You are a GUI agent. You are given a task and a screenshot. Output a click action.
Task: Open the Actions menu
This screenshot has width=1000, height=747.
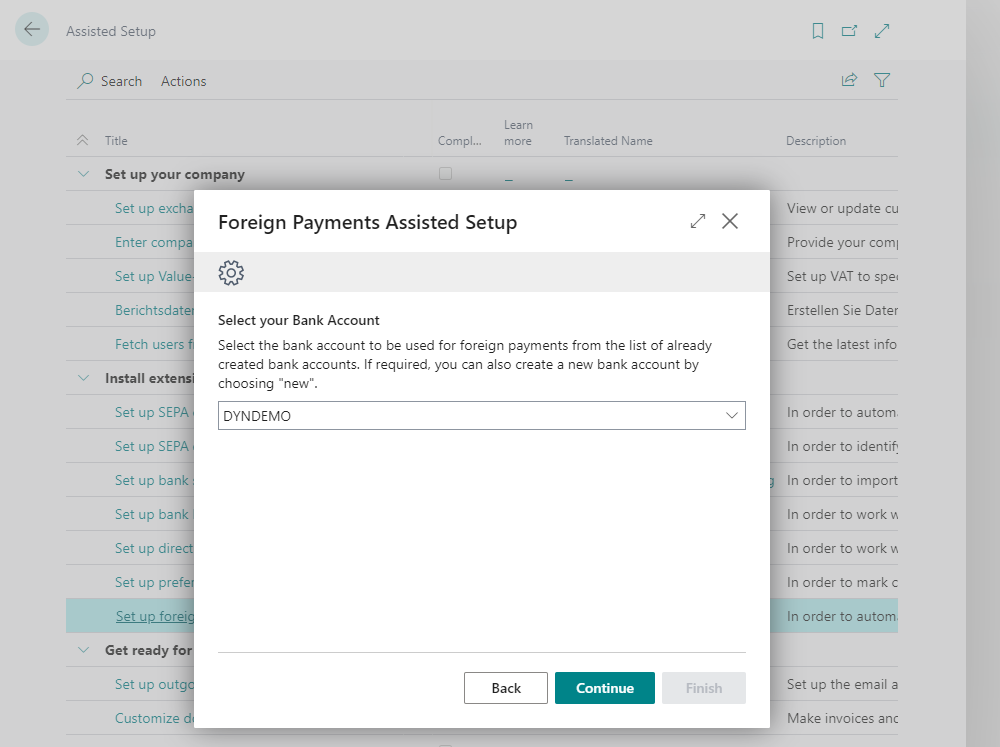click(x=183, y=81)
